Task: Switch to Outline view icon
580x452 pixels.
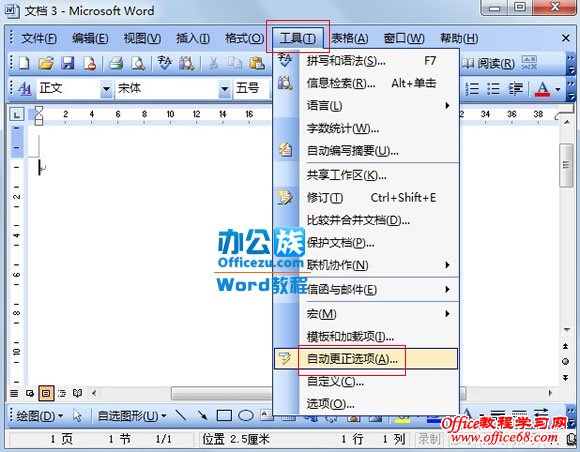Action: pyautogui.click(x=62, y=393)
